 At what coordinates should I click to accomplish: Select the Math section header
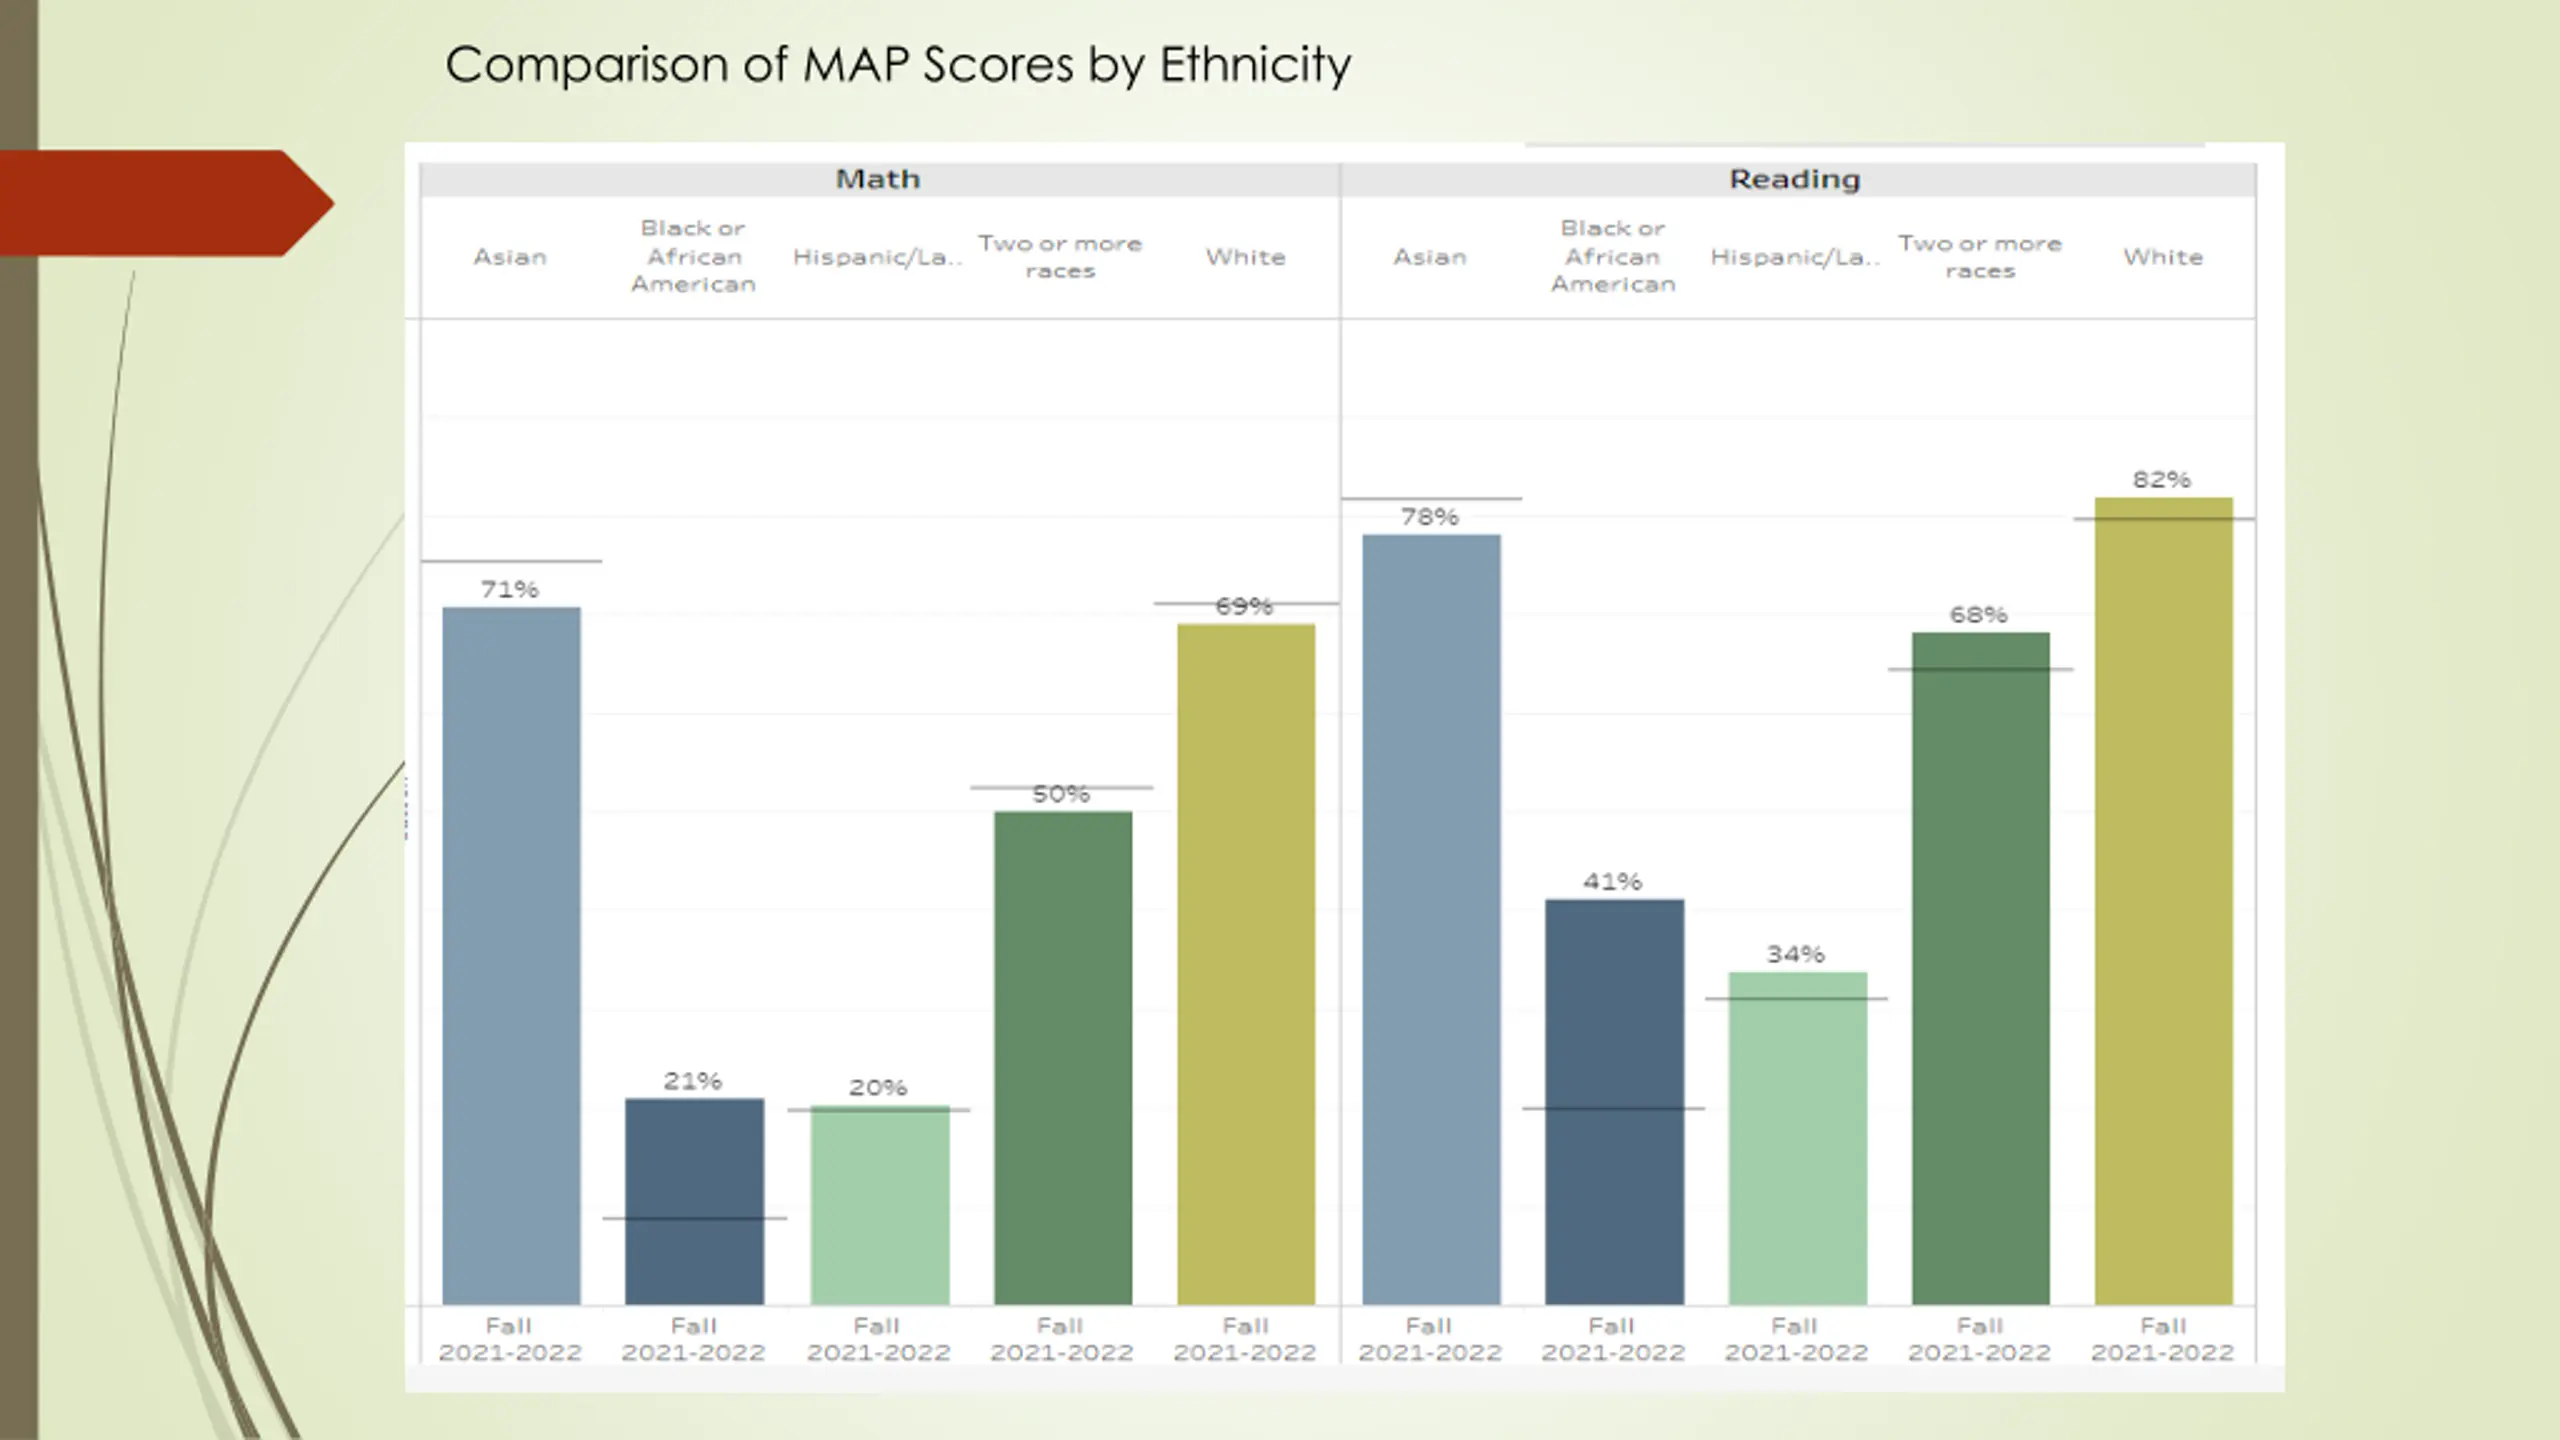coord(878,179)
